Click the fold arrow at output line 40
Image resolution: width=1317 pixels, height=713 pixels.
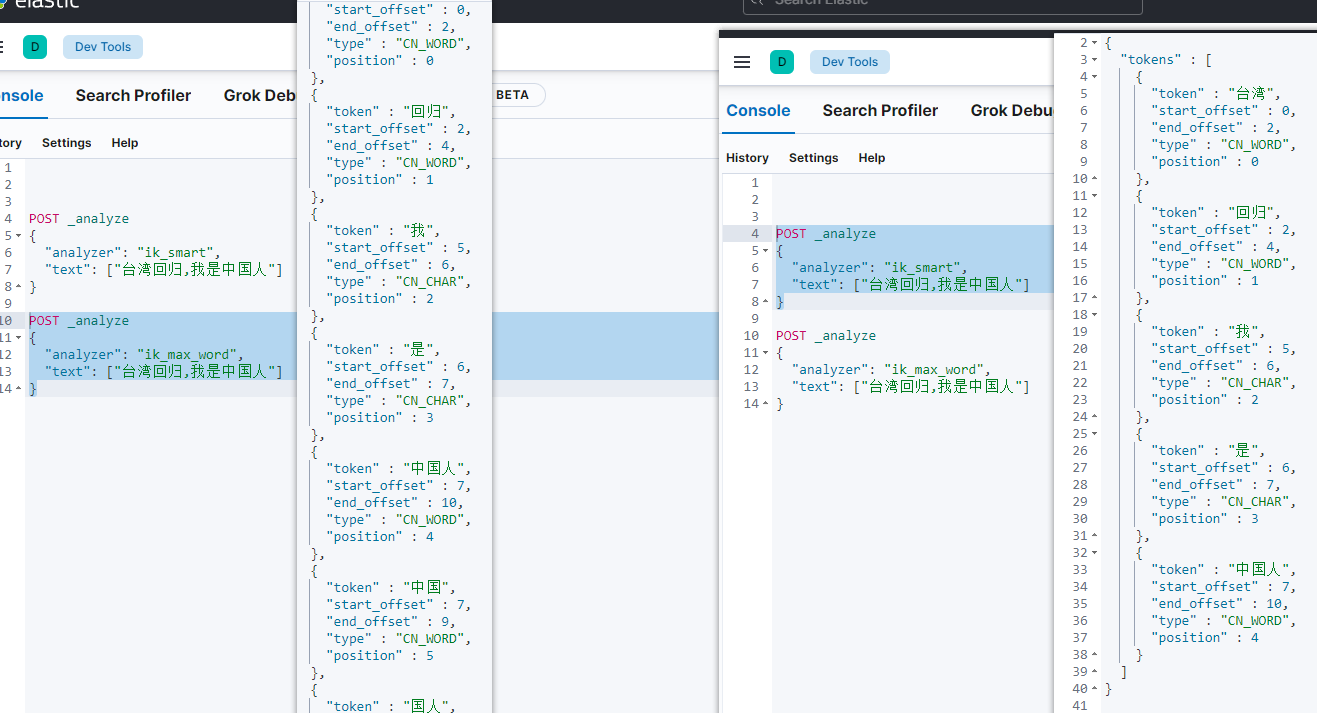pos(1095,689)
